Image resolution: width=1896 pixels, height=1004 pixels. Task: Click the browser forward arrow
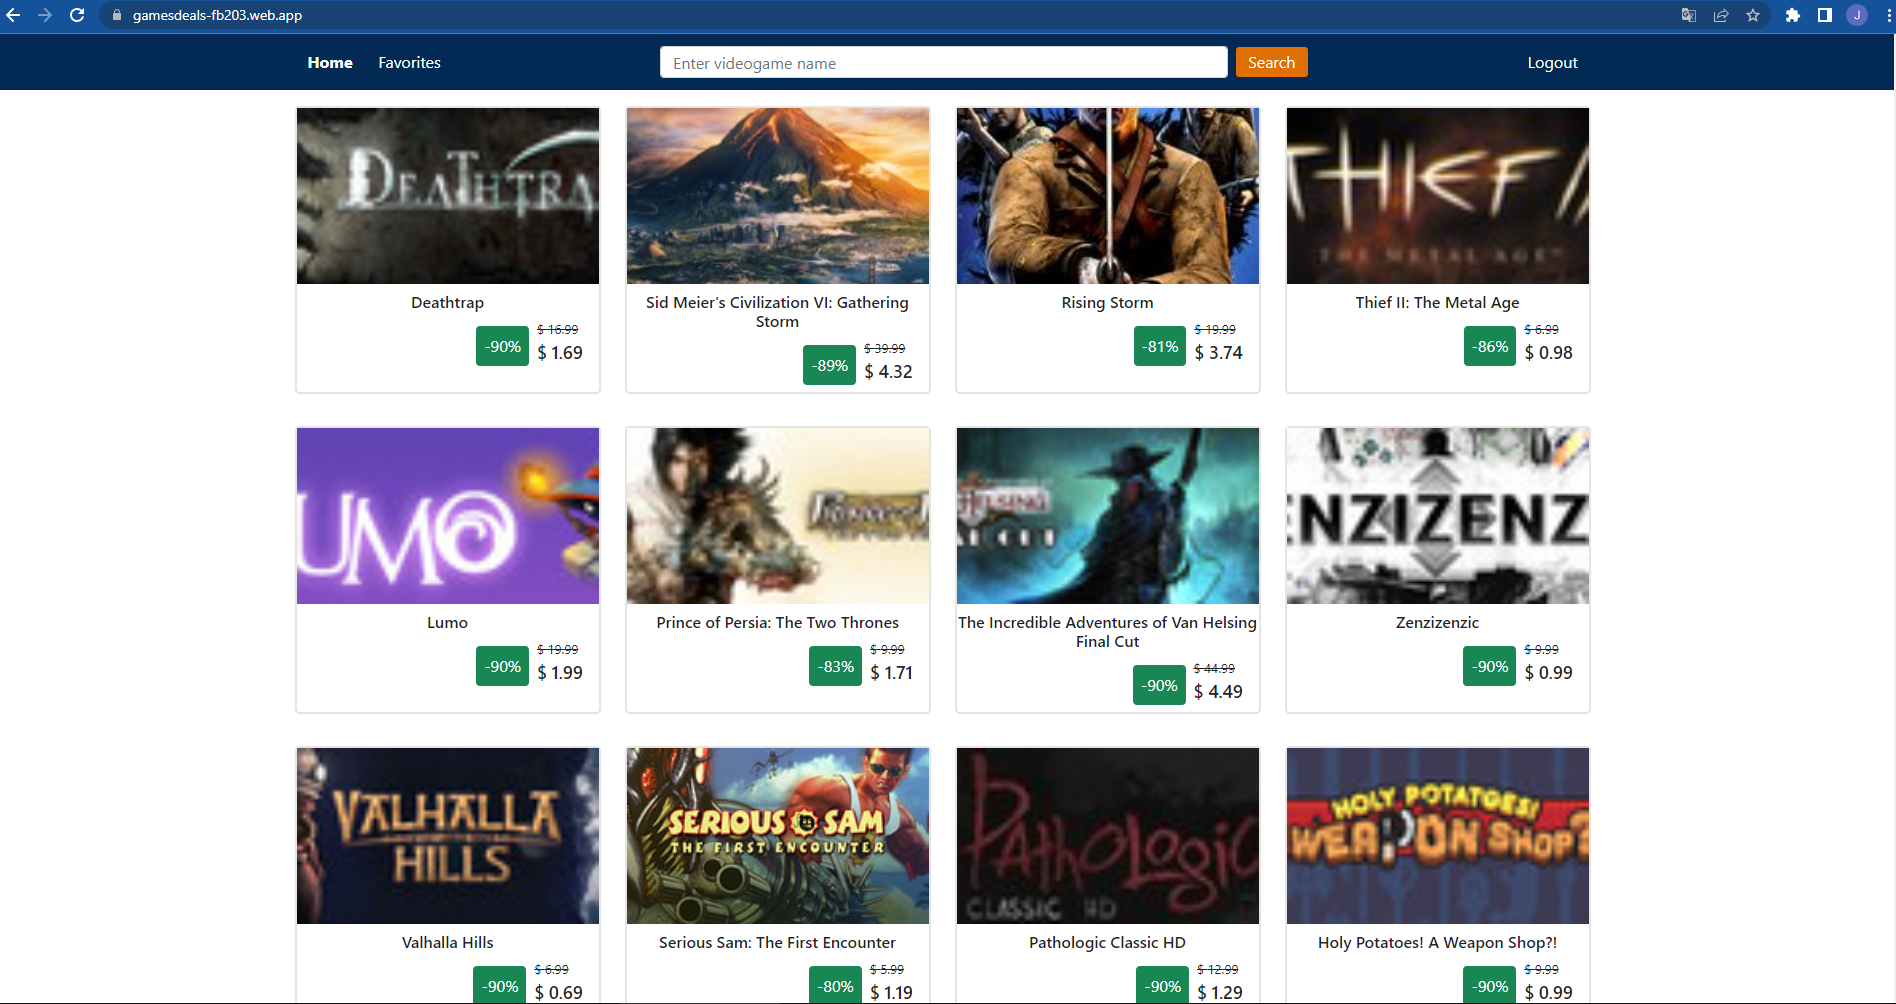coord(45,15)
